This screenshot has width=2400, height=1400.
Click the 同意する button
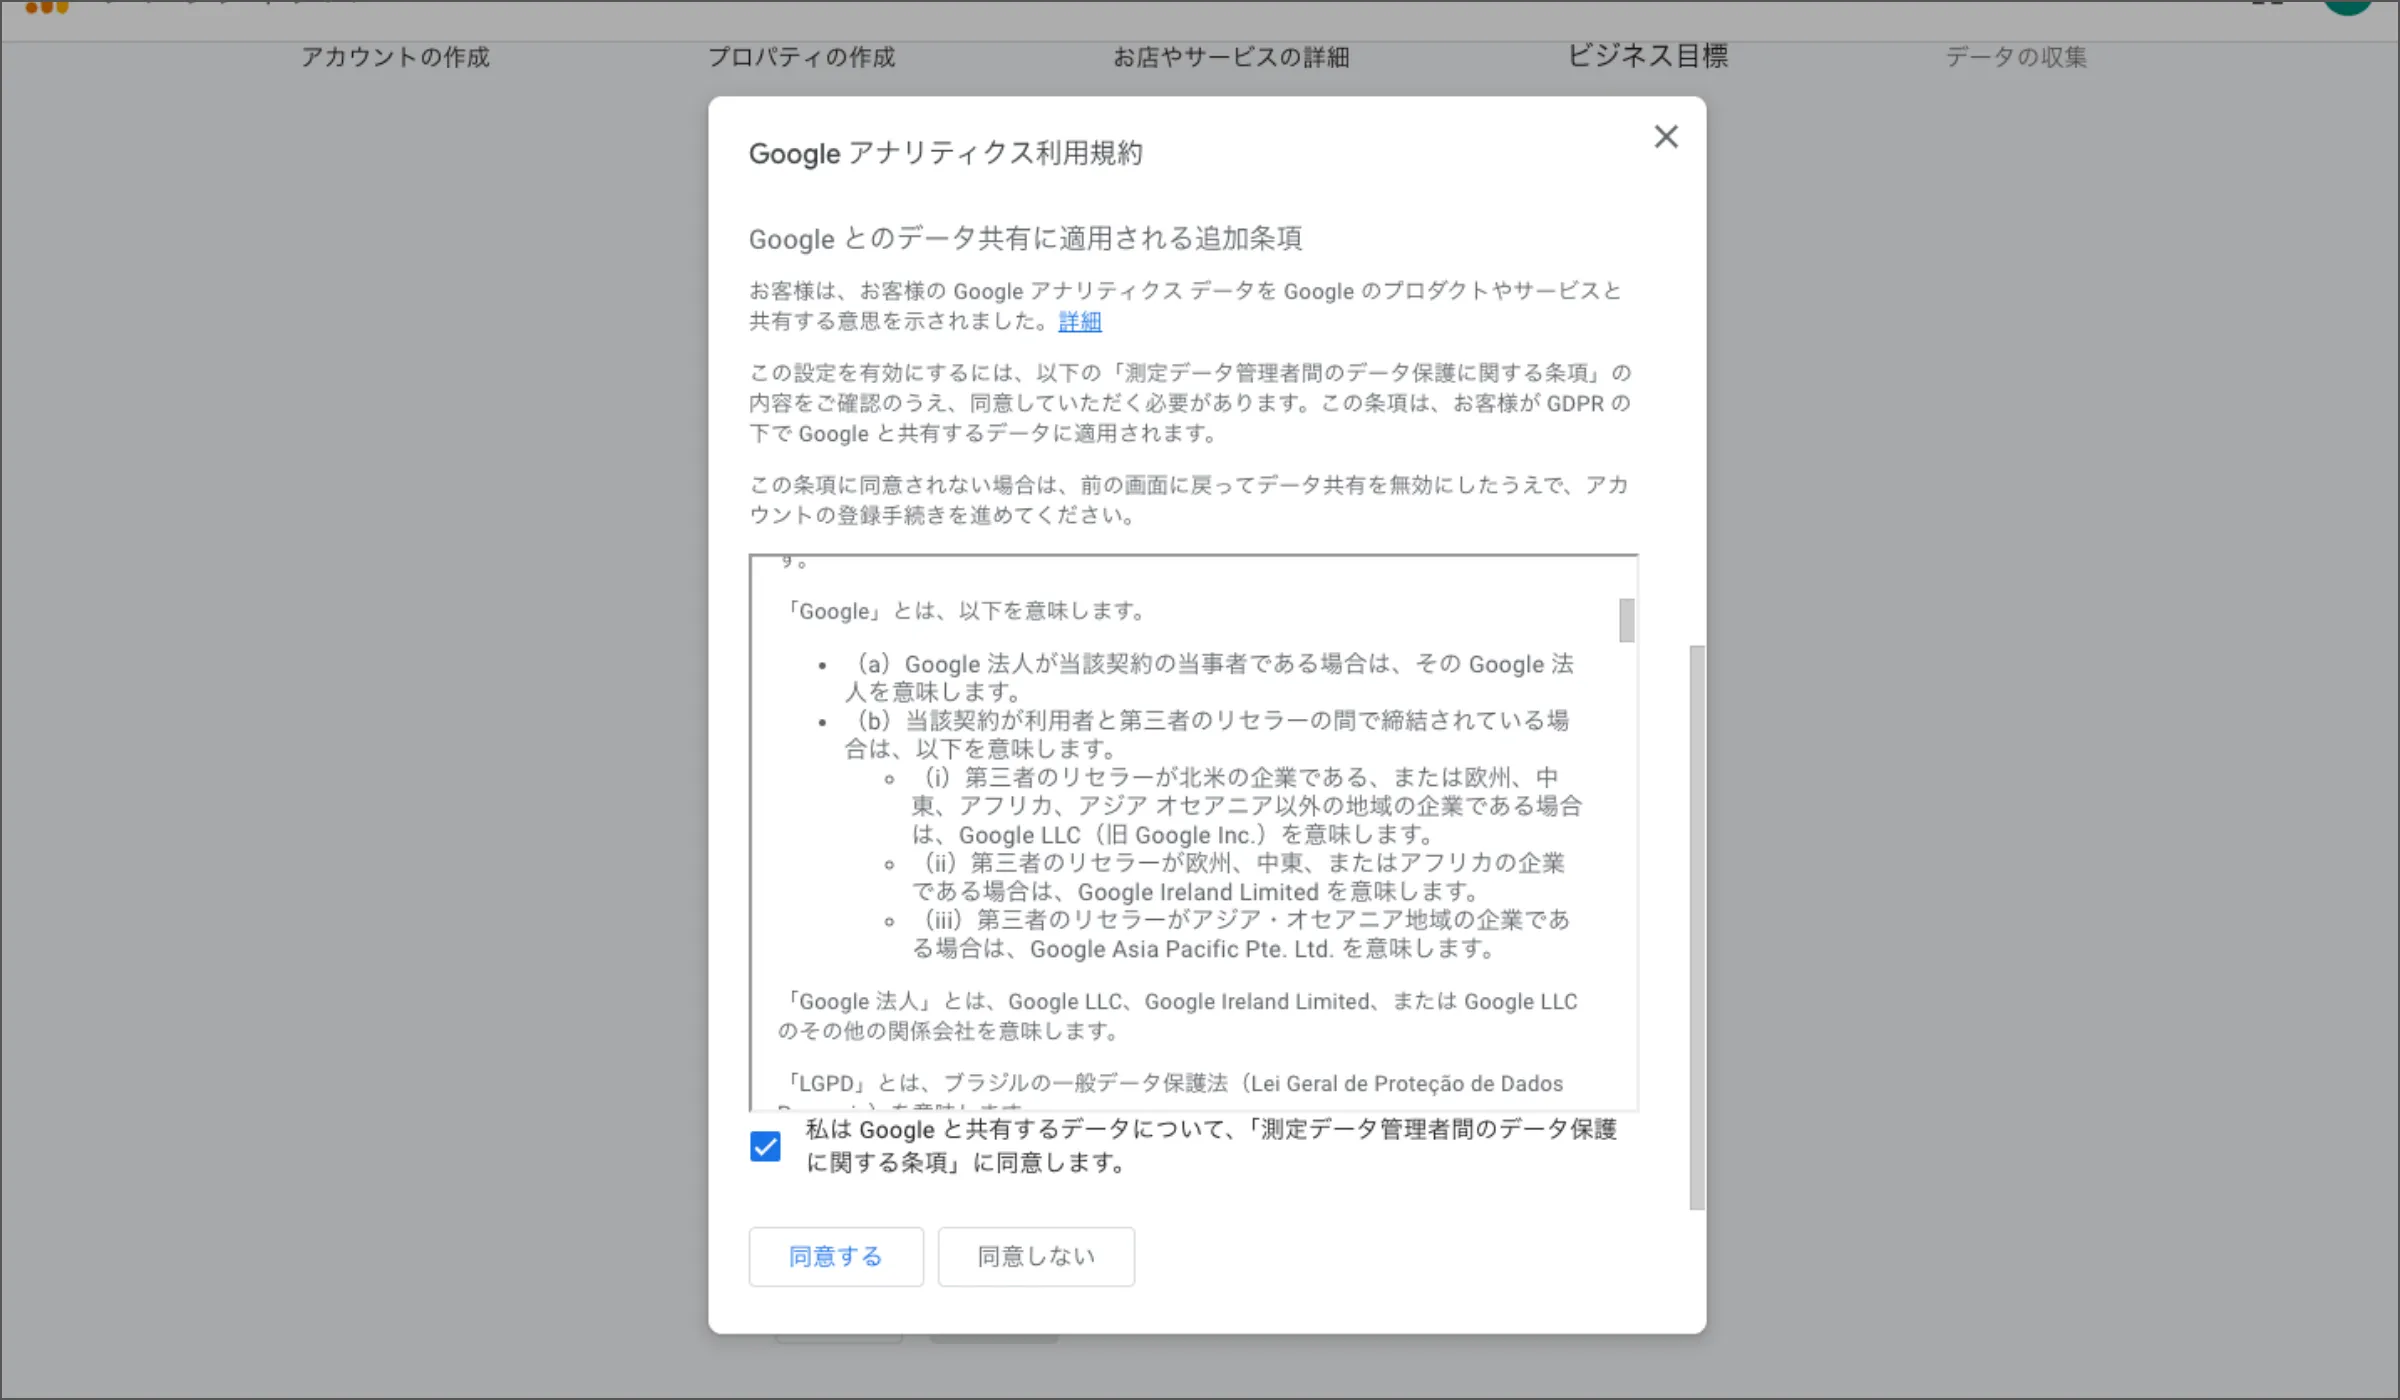tap(836, 1256)
